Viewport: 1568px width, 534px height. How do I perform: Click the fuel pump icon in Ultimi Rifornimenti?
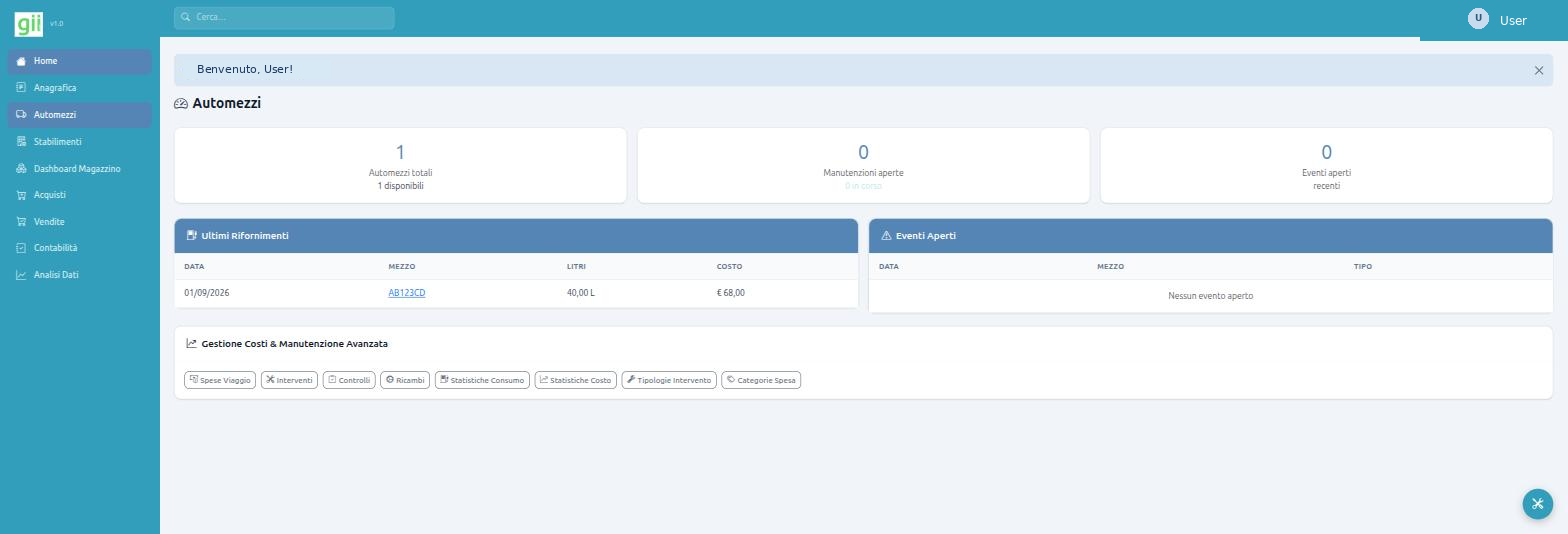click(x=191, y=236)
